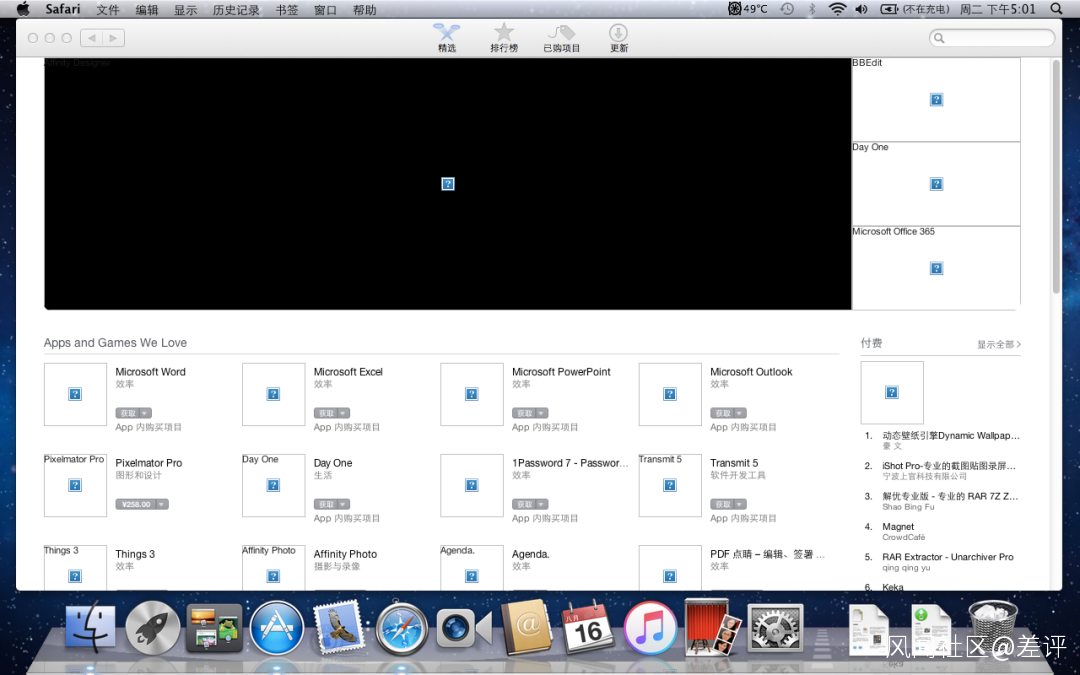This screenshot has width=1080, height=675.
Task: Open the 精选 (Featured) toolbar icon
Action: [446, 37]
